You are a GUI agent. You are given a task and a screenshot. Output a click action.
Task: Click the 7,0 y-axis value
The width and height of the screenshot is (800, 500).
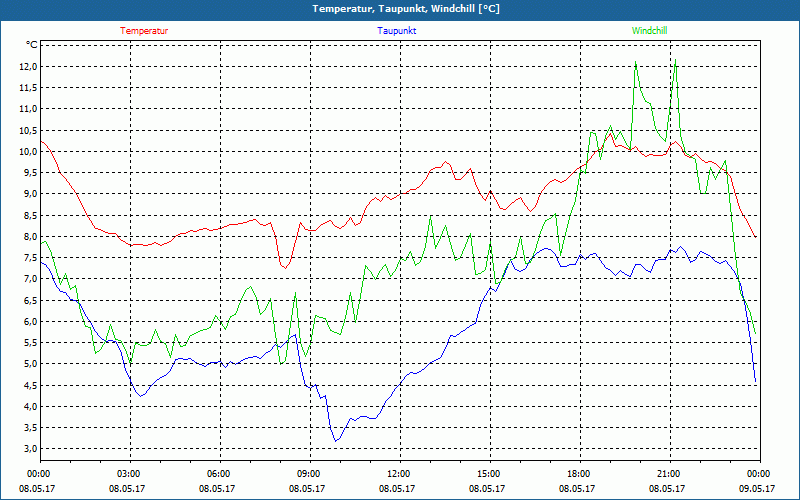31,279
